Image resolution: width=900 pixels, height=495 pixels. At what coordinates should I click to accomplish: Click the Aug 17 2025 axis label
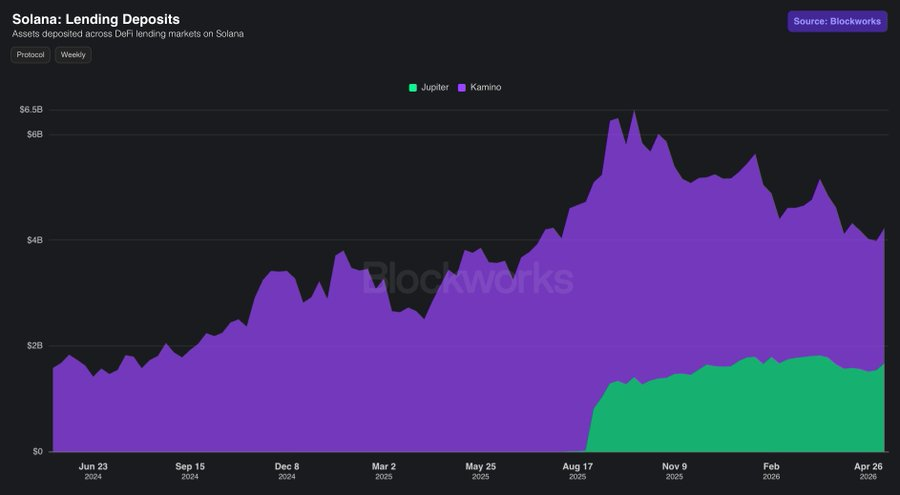577,471
